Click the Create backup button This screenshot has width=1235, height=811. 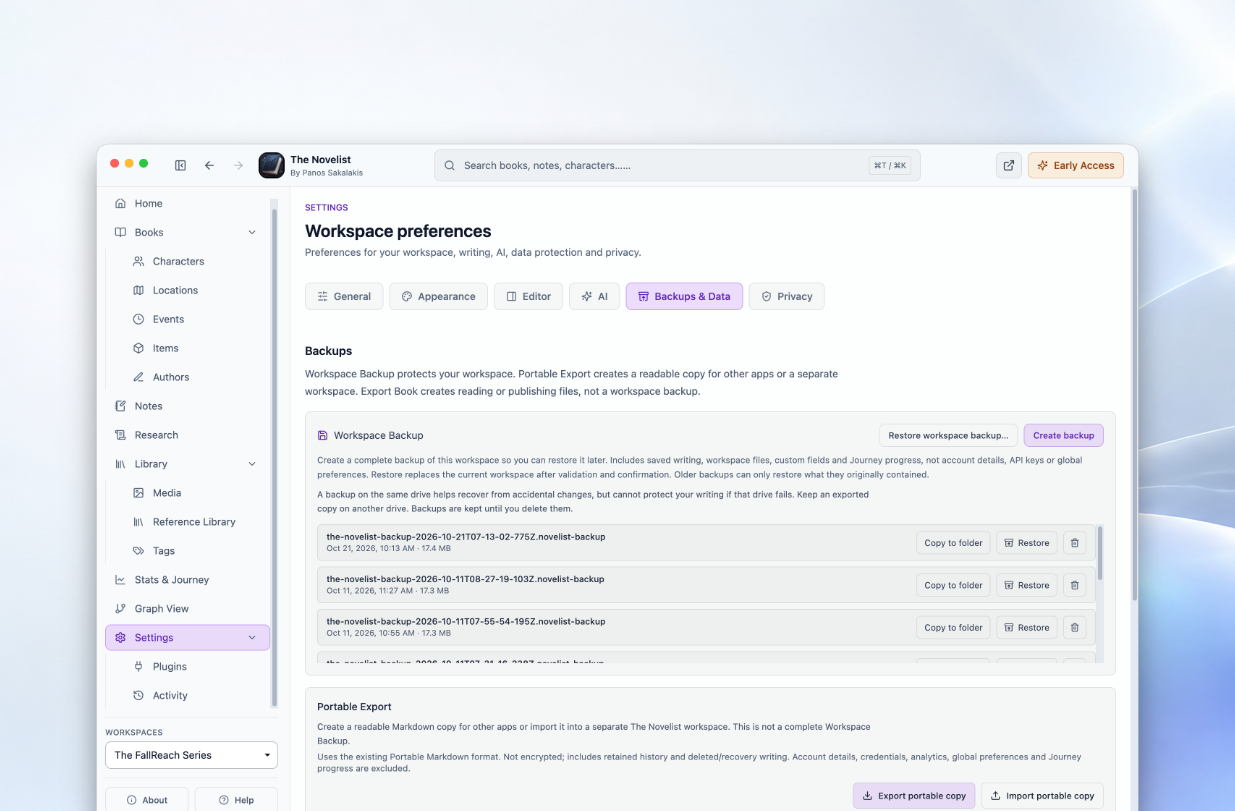point(1063,435)
